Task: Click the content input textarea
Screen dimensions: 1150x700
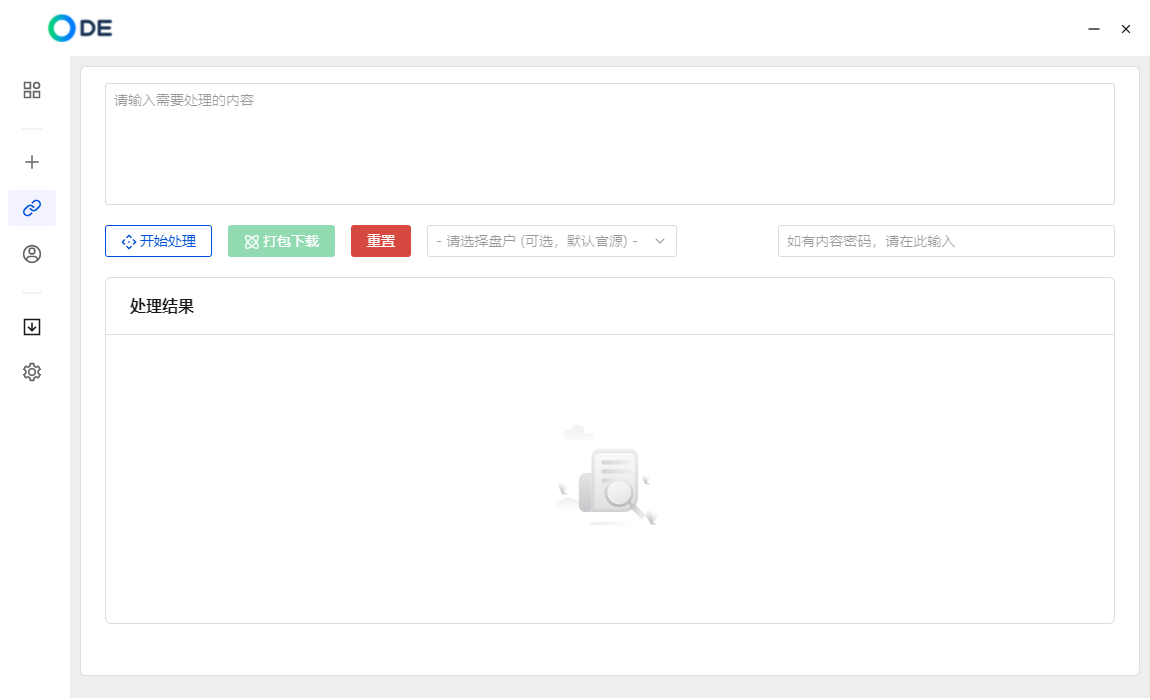Action: (609, 143)
